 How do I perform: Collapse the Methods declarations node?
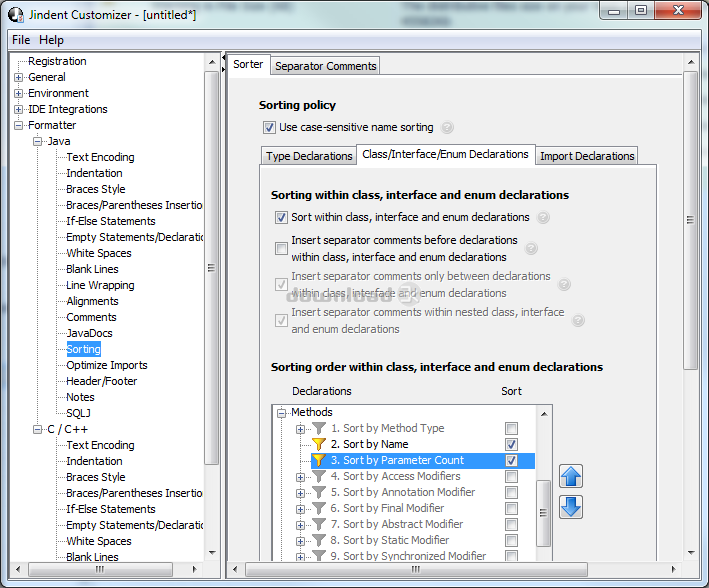coord(282,413)
